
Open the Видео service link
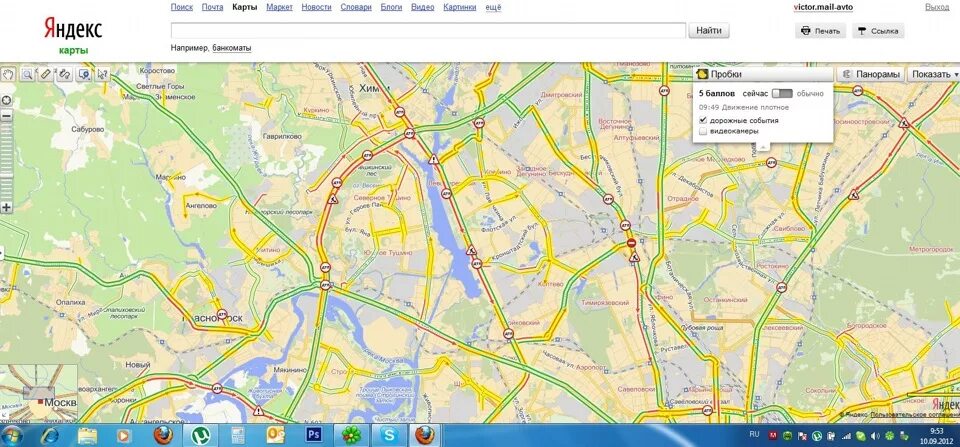pyautogui.click(x=422, y=7)
